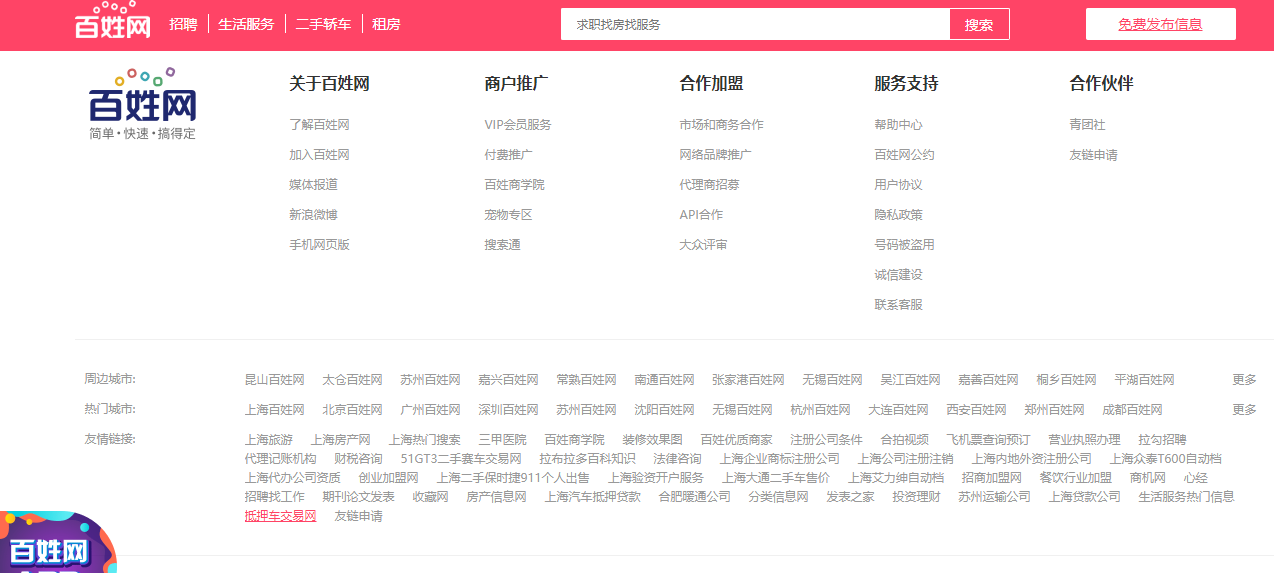
Task: Open the 百姓网公约 link
Action: pos(904,155)
